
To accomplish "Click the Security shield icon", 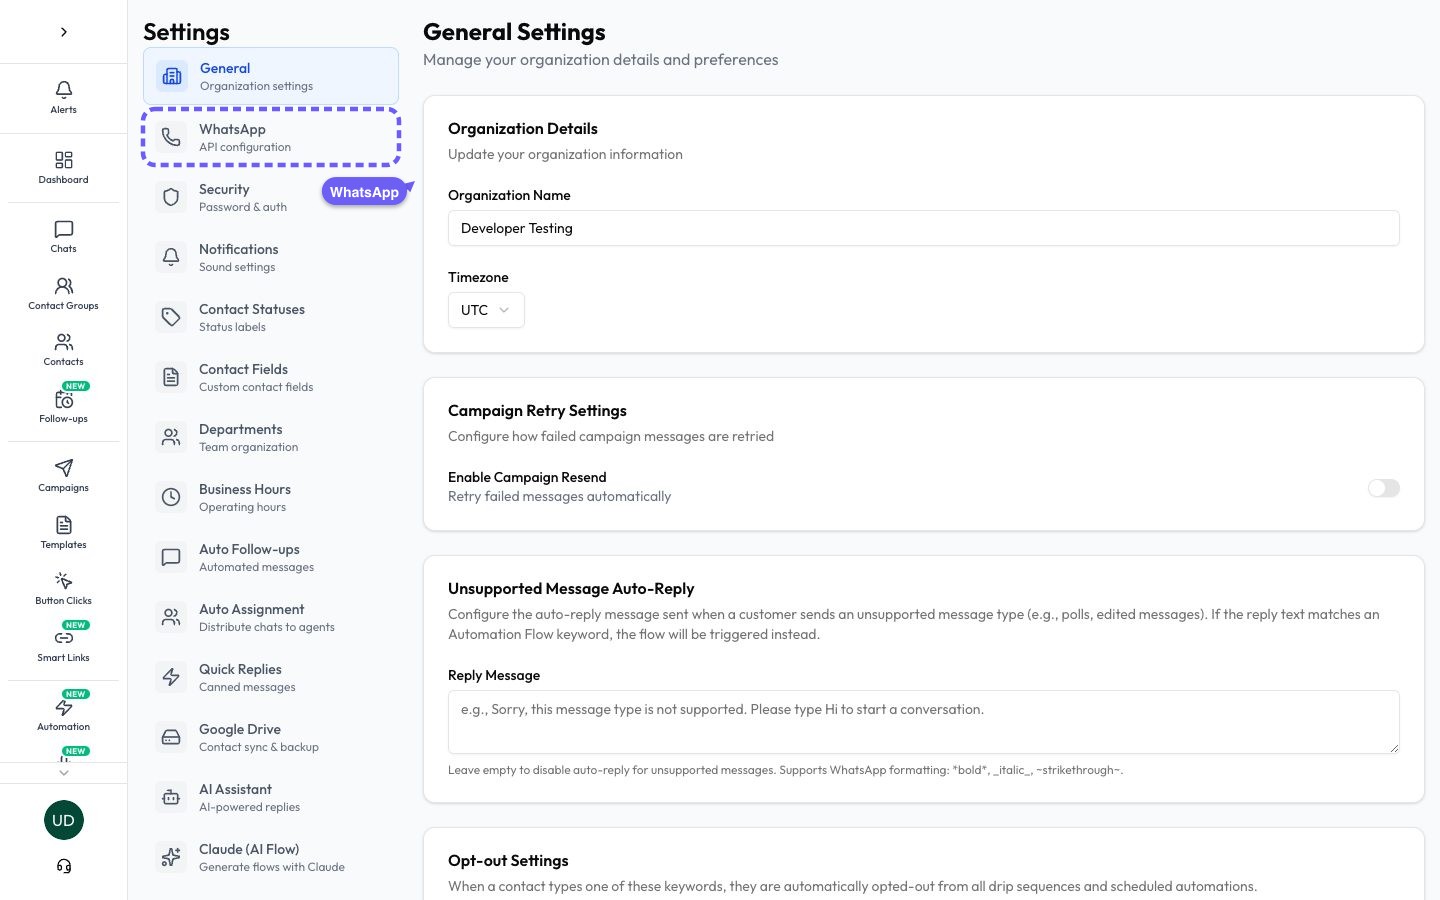I will (x=171, y=197).
